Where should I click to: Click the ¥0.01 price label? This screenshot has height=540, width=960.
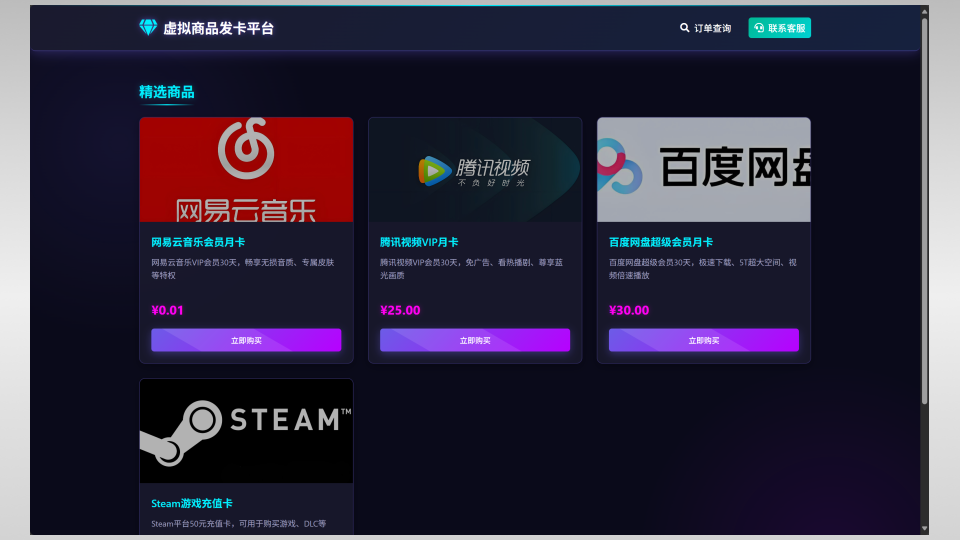pos(168,310)
